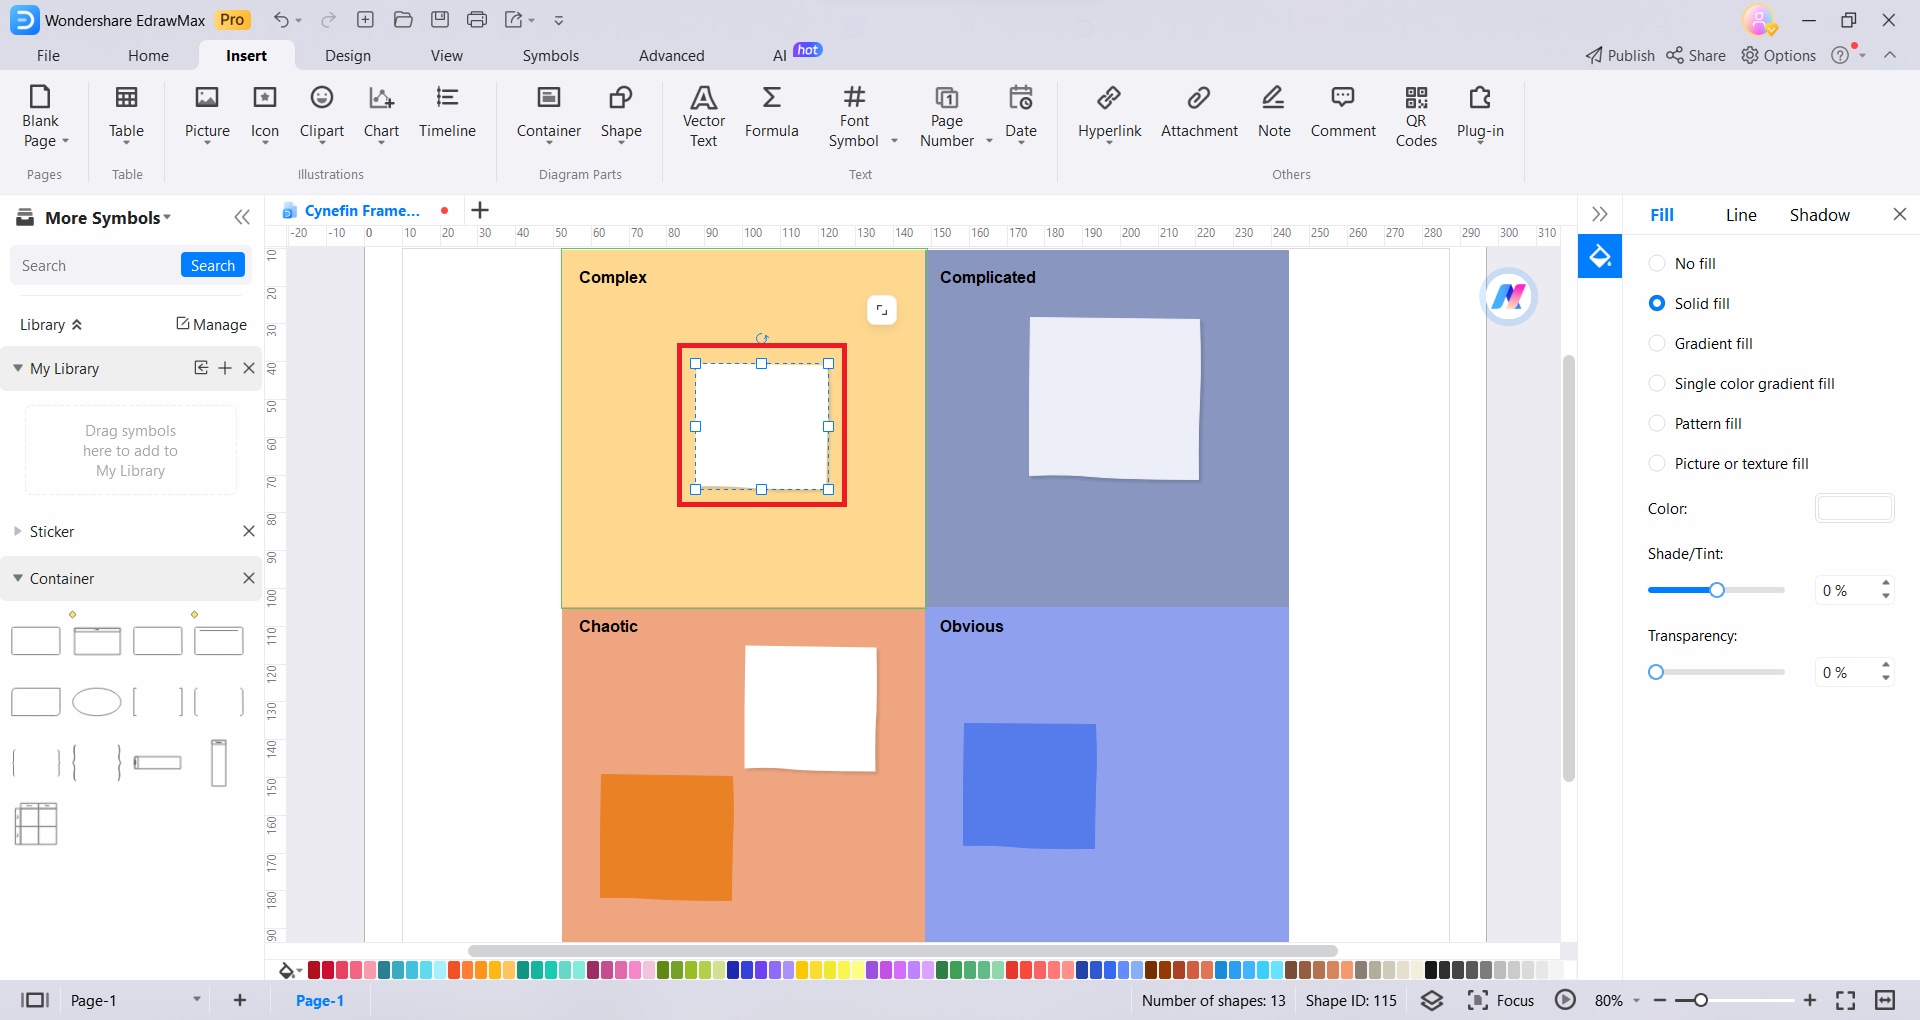
Task: Add a Comment
Action: click(1343, 113)
